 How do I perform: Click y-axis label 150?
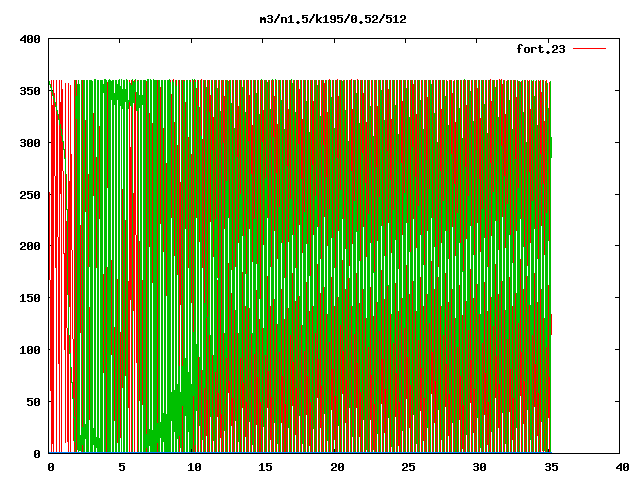tap(30, 298)
